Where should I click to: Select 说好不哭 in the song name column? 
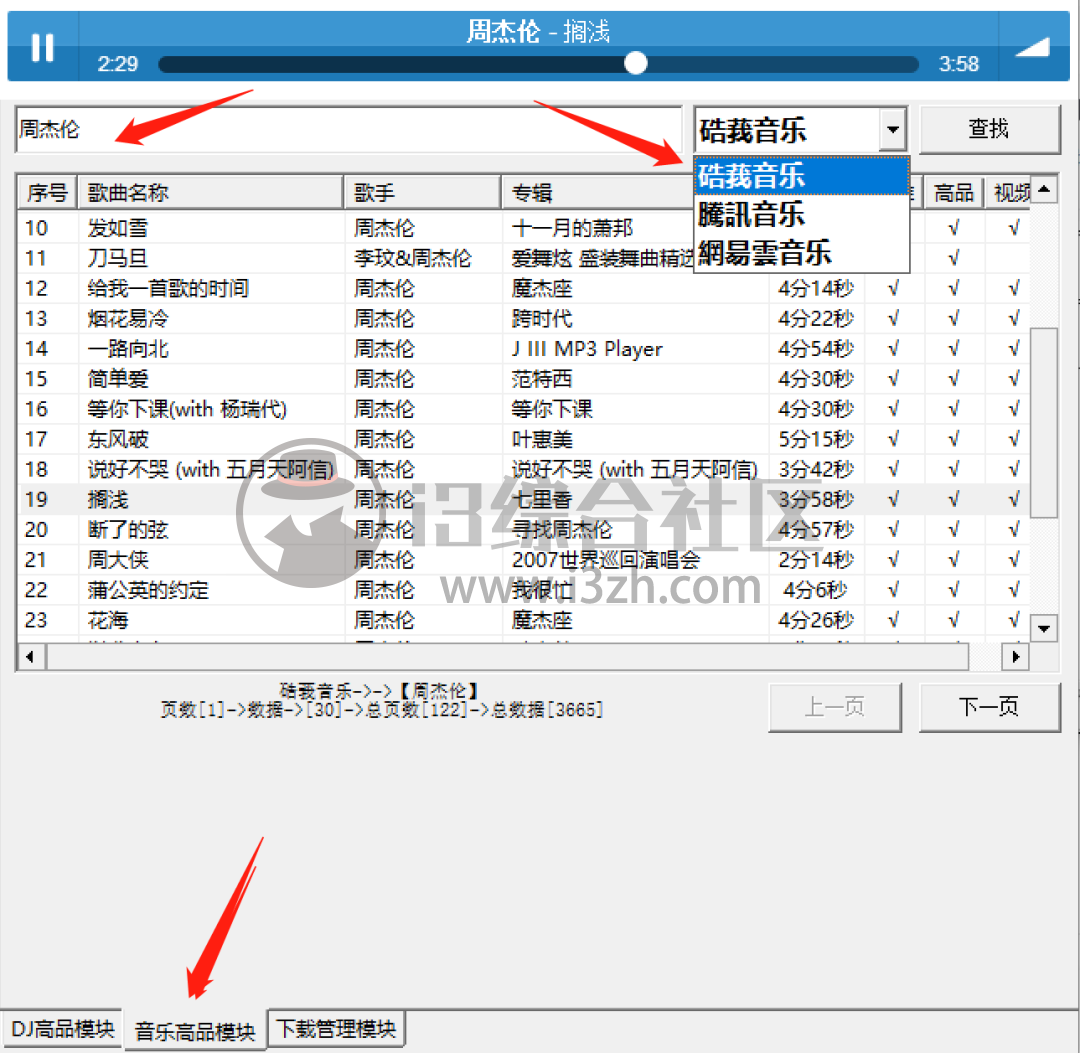(x=211, y=469)
